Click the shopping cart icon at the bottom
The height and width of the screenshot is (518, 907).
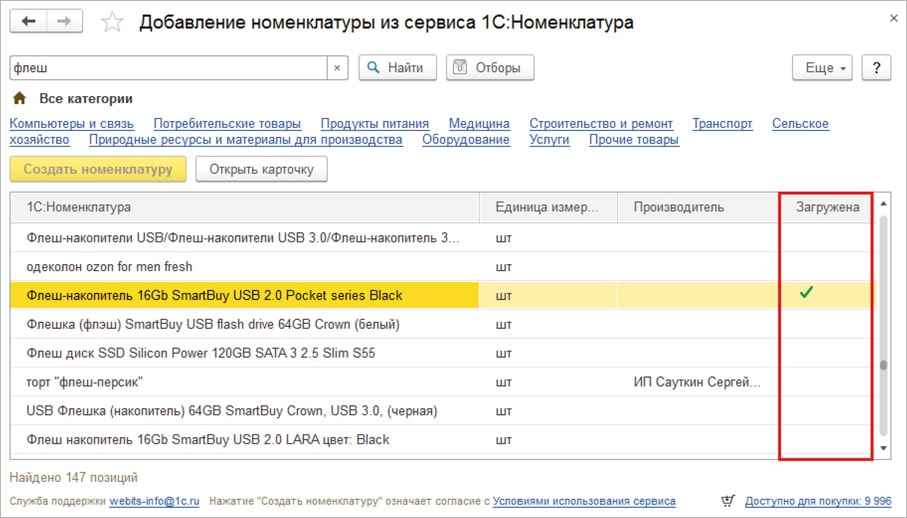727,501
